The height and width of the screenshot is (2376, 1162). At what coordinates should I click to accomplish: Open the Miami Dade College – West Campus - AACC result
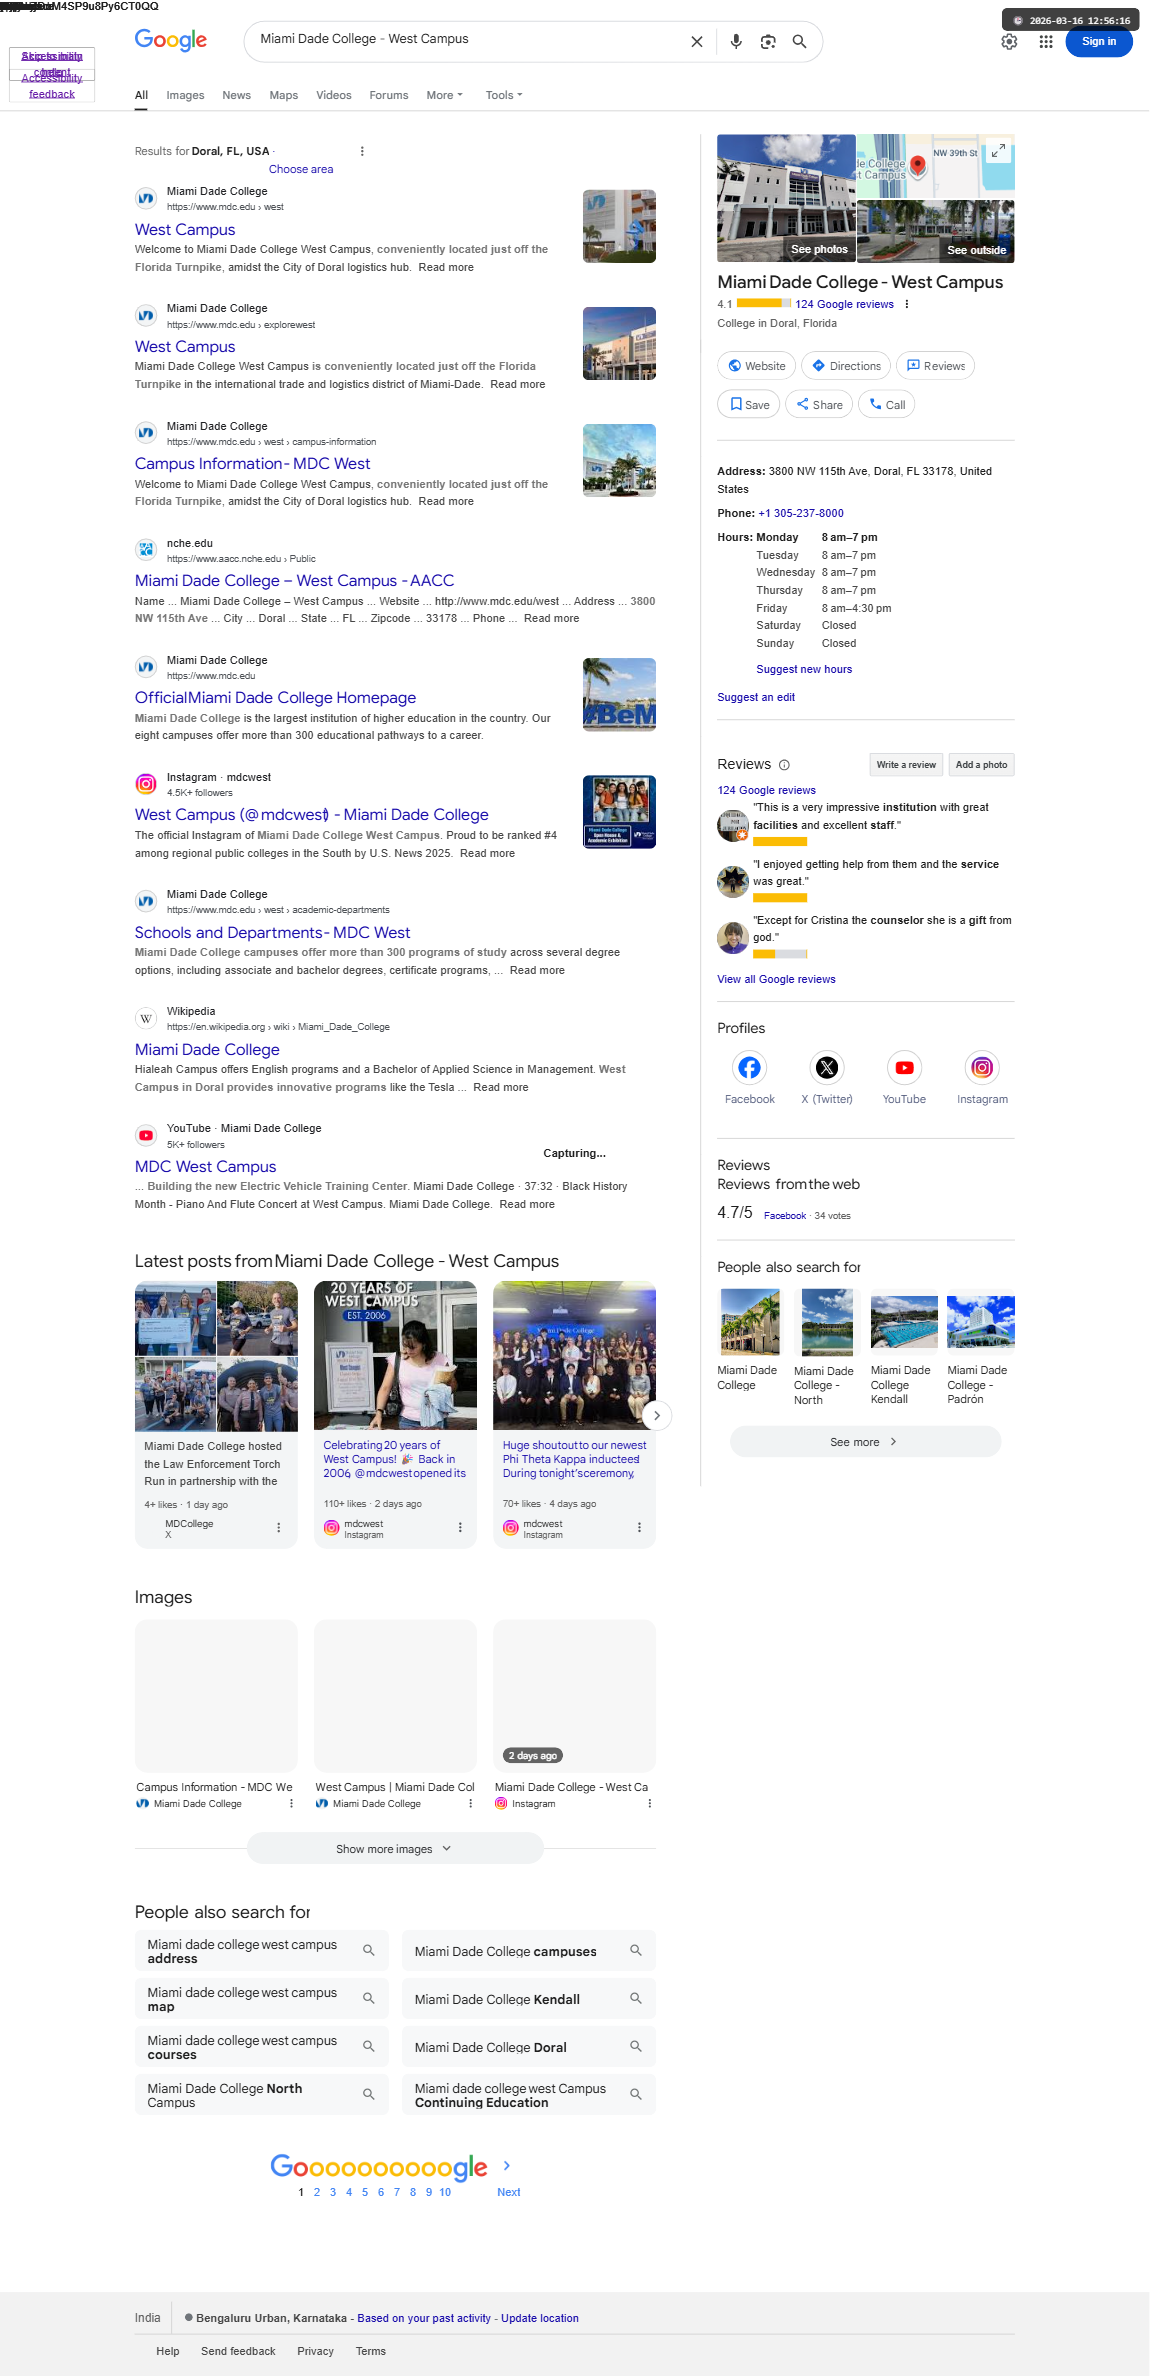(294, 581)
